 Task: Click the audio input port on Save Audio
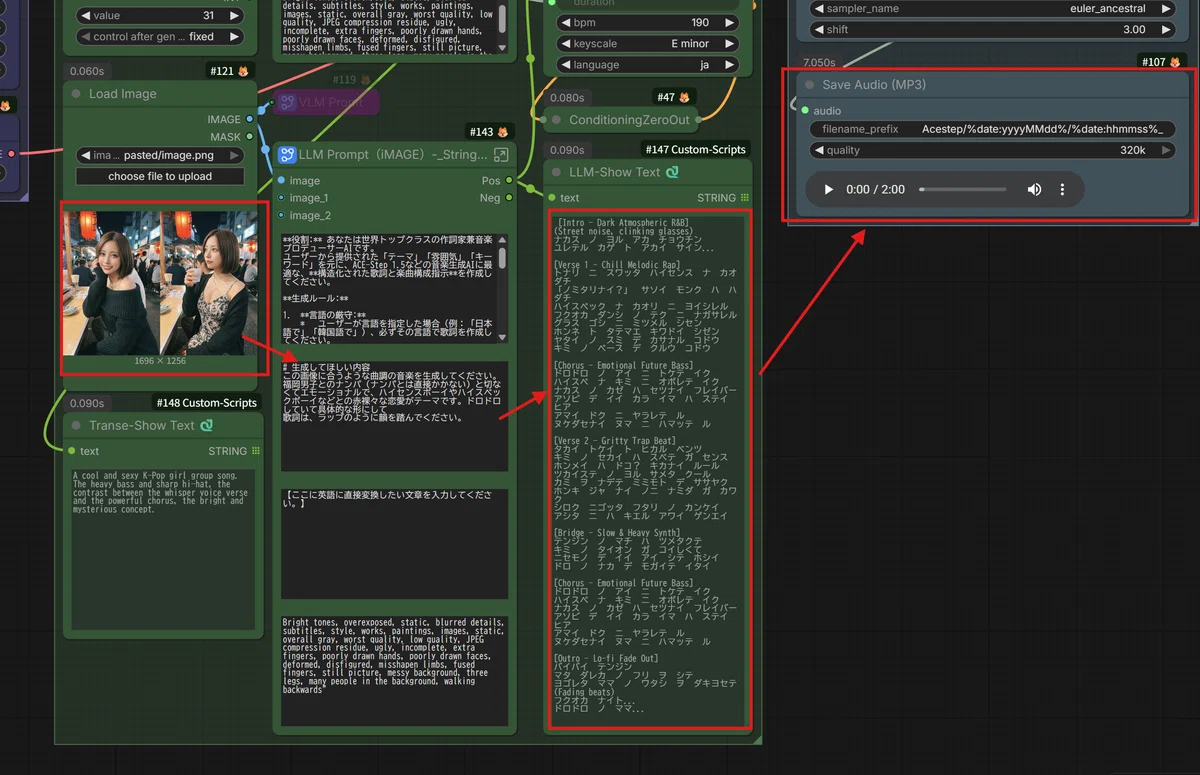tap(805, 111)
